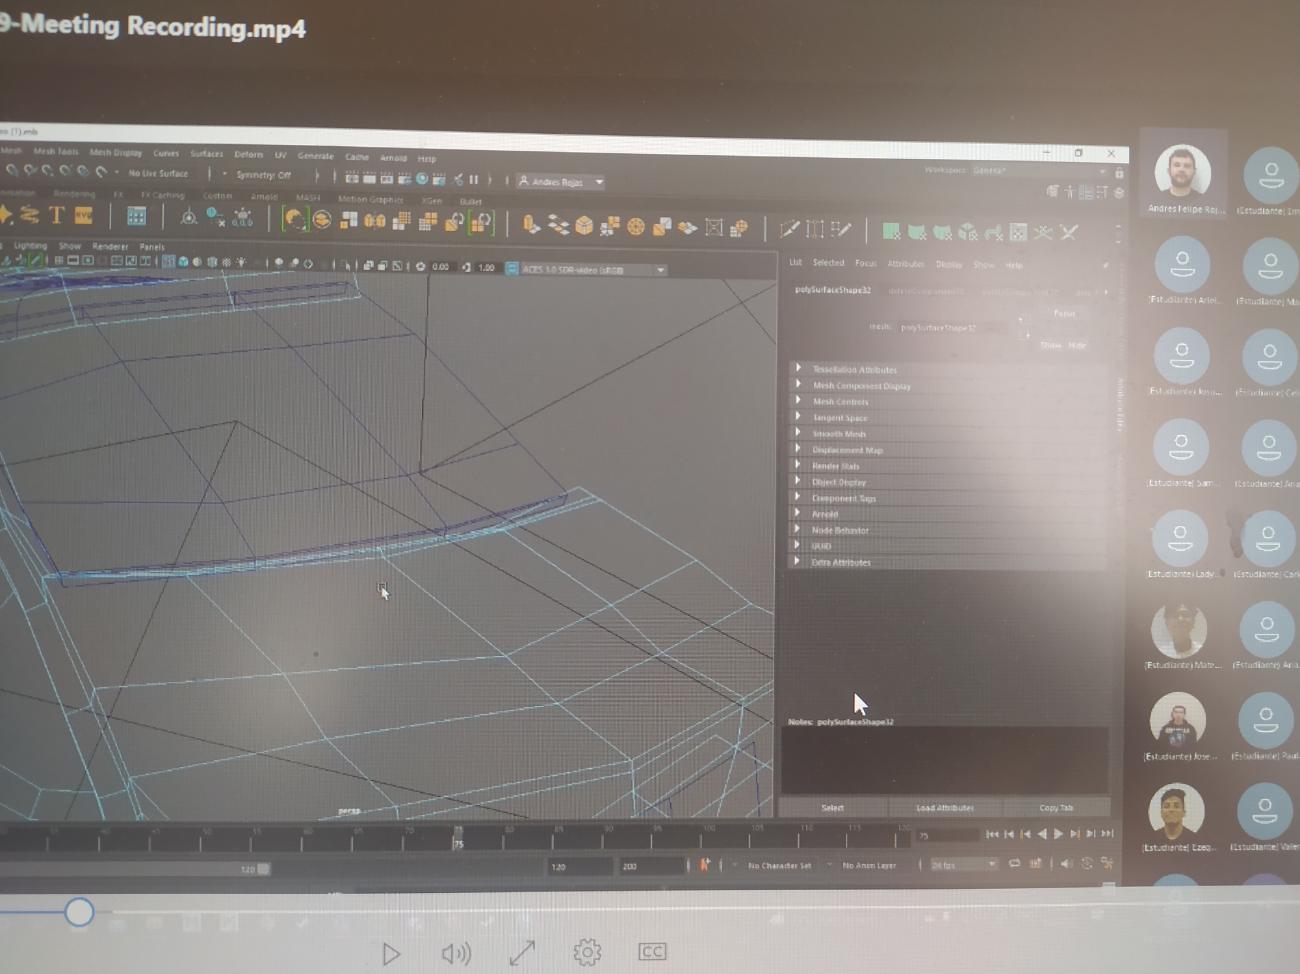
Task: Enter fullscreen with the diagonal arrows icon
Action: click(x=522, y=953)
